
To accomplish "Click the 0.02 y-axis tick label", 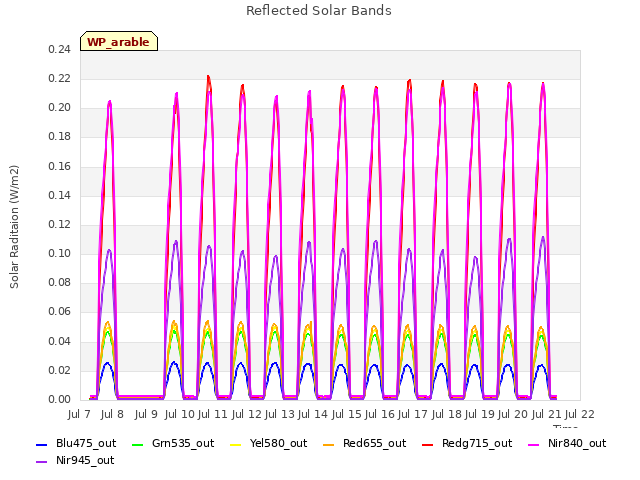I will pos(60,370).
